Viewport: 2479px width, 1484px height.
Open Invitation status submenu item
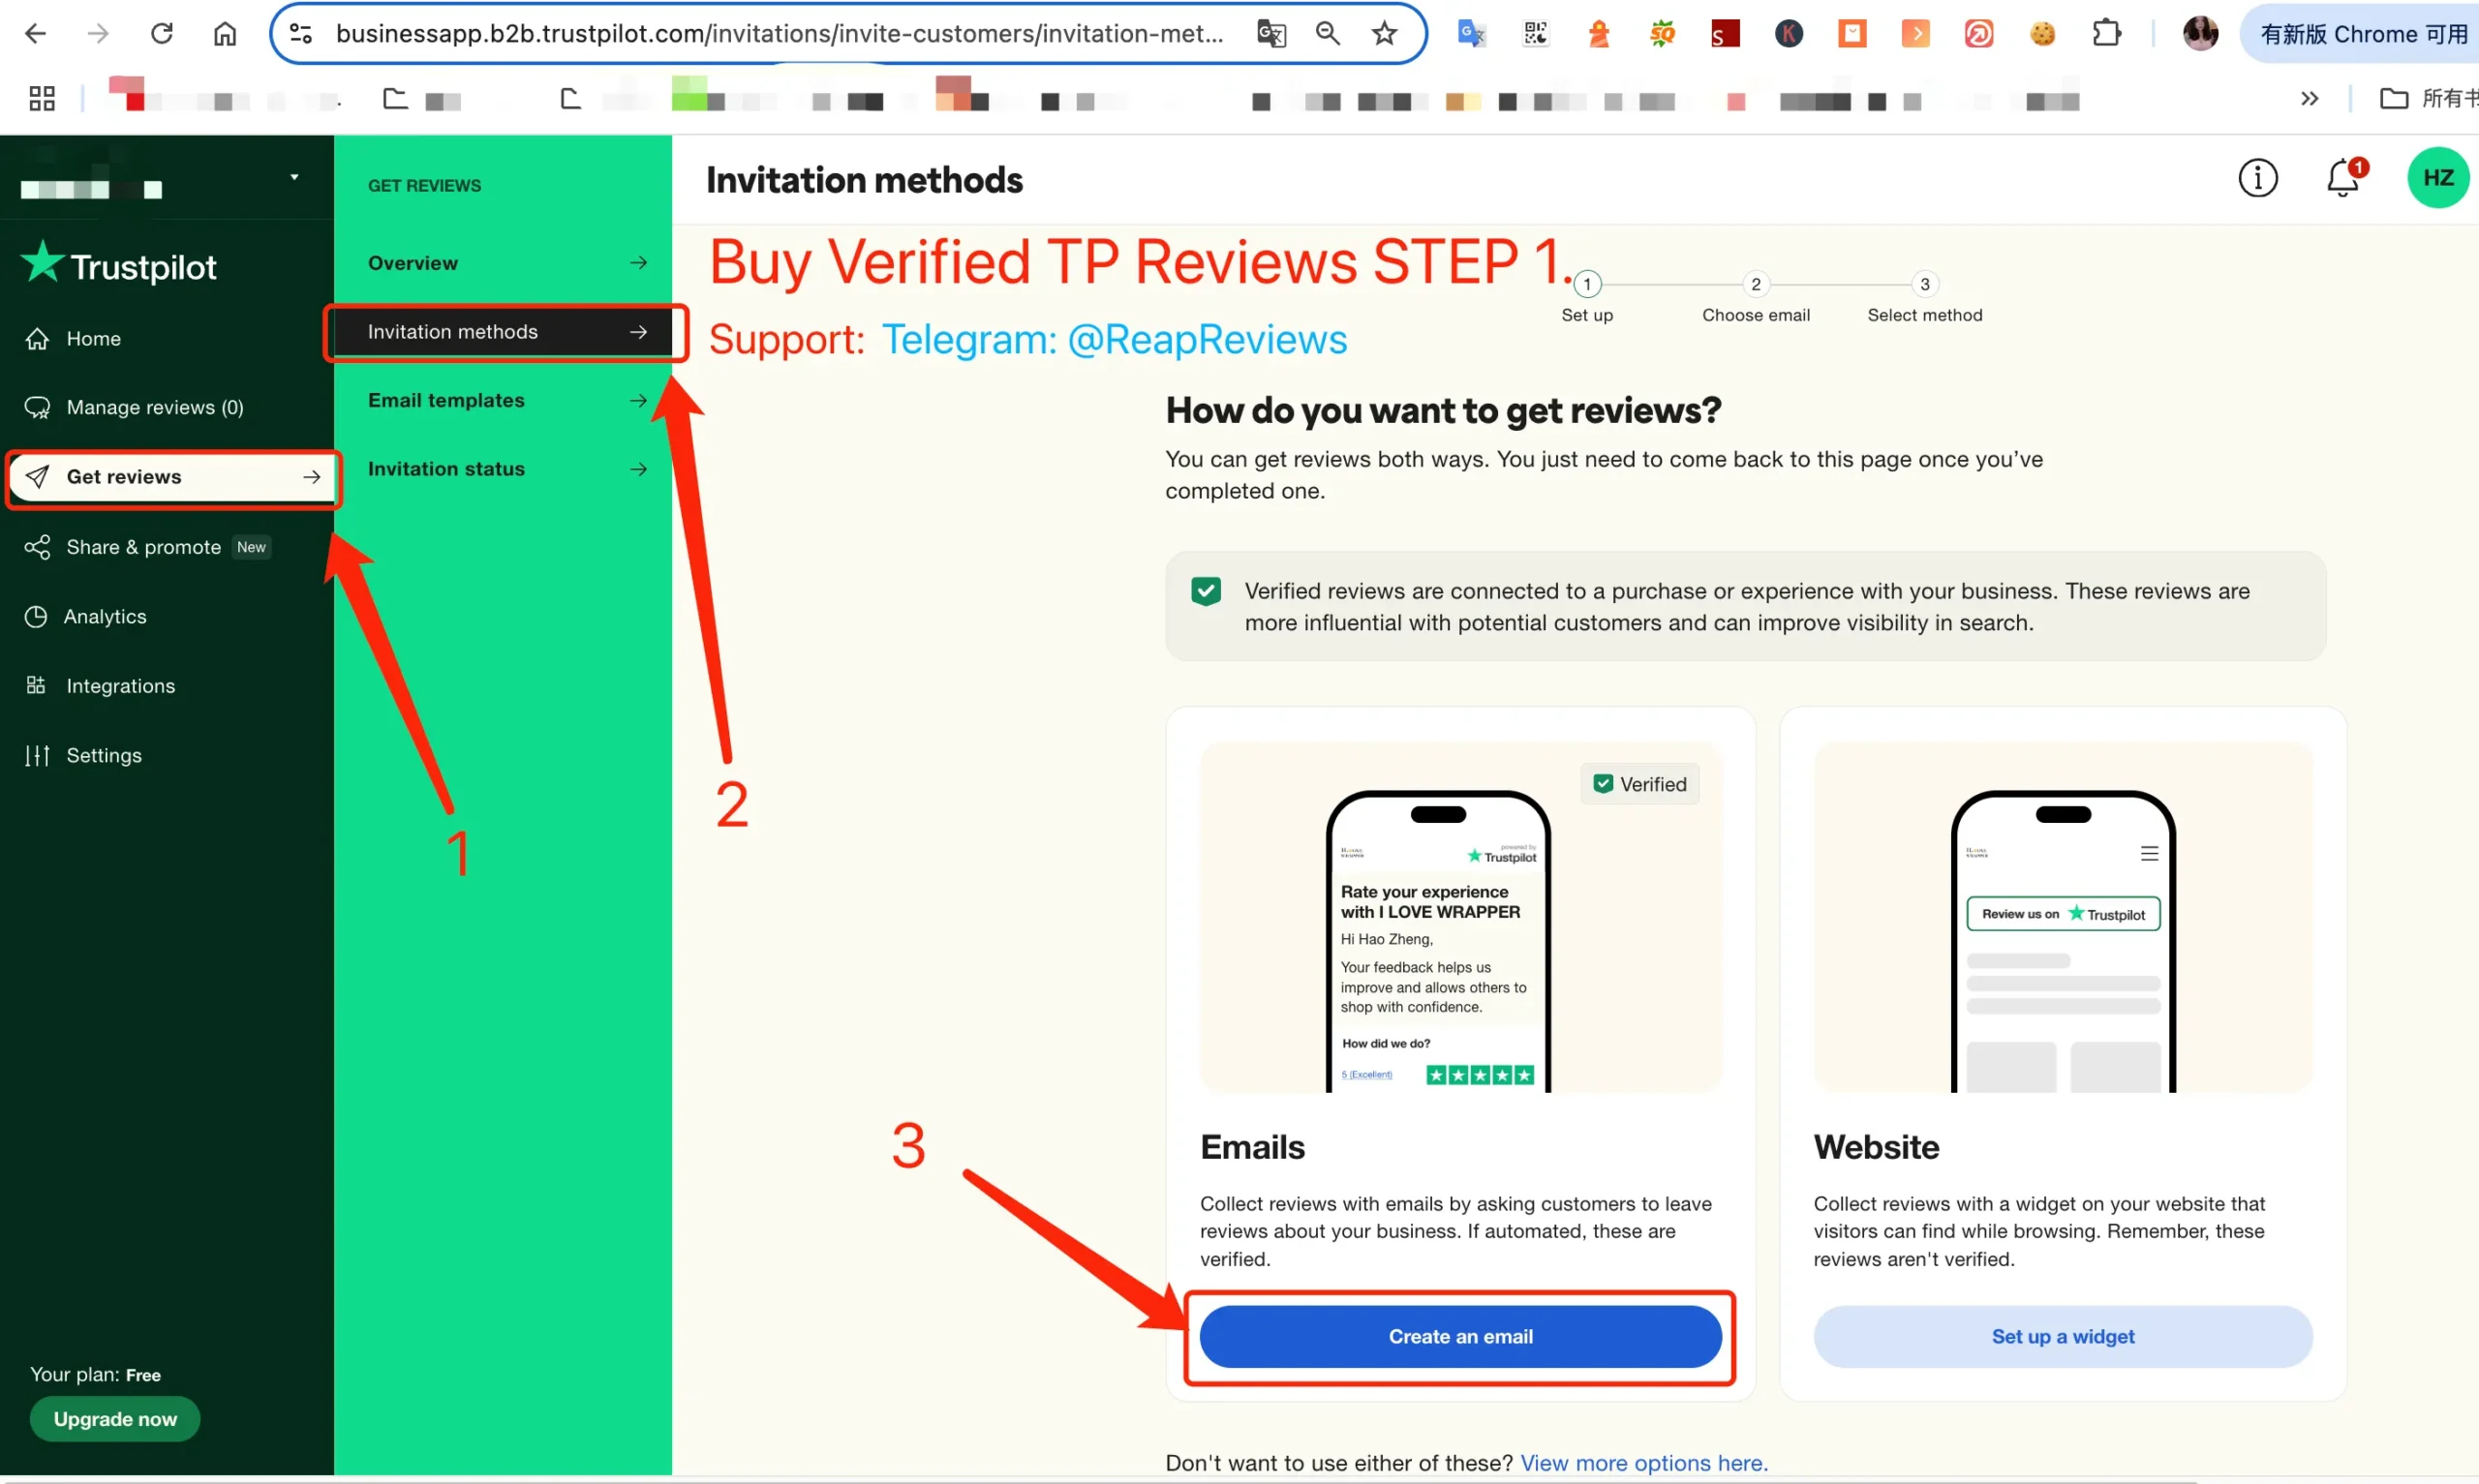click(506, 469)
